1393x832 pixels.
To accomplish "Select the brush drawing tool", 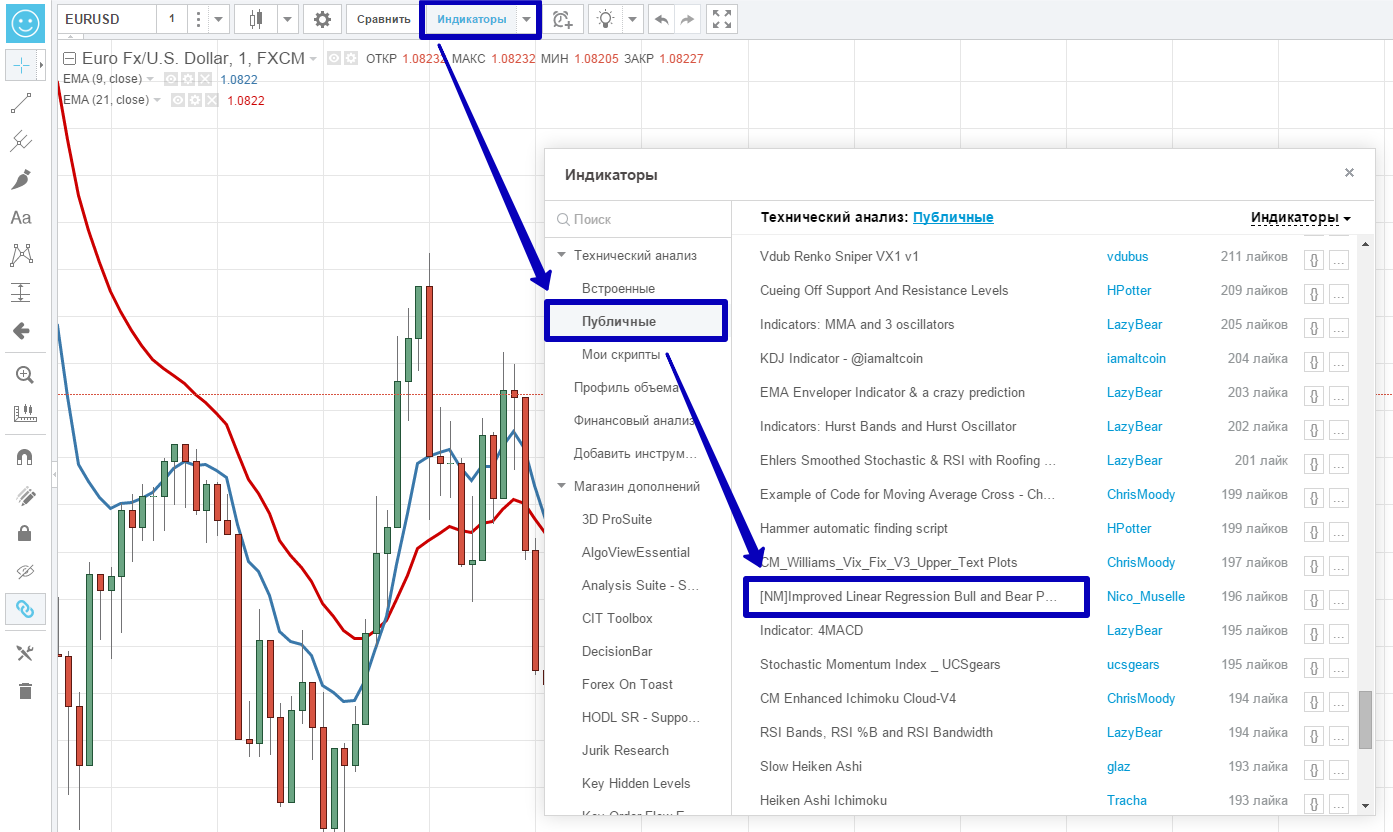I will click(22, 180).
